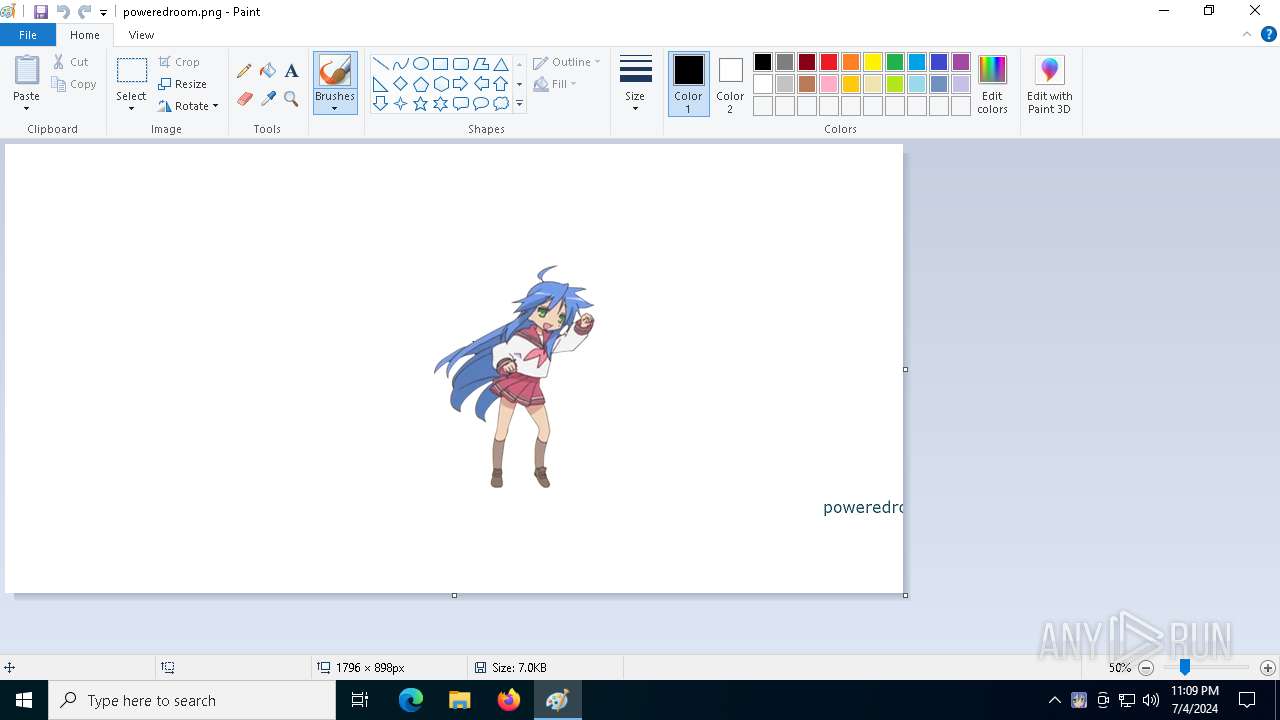Choose the Oval shape

pos(420,64)
